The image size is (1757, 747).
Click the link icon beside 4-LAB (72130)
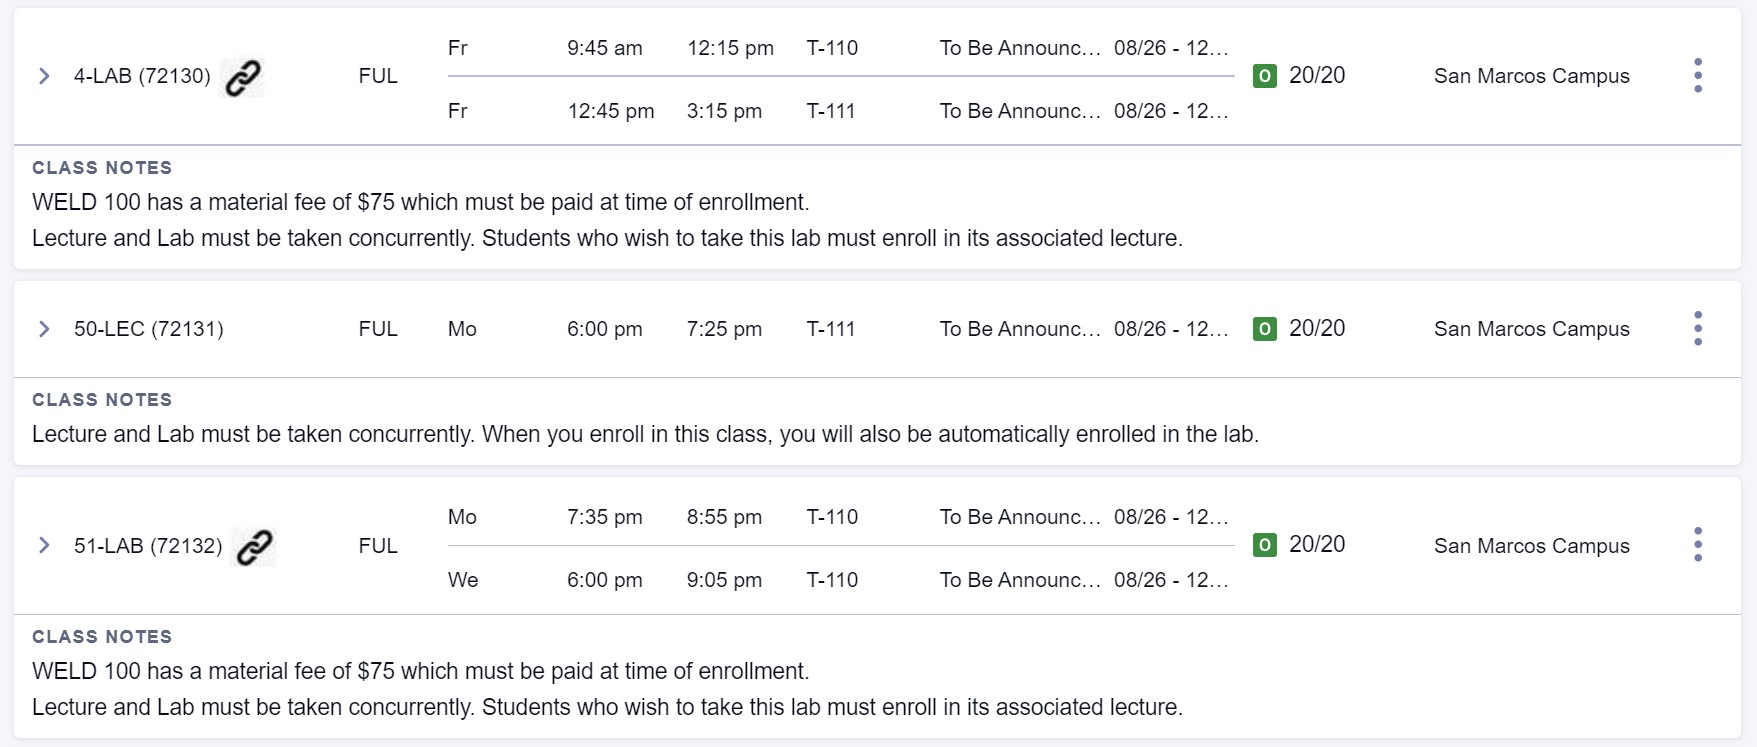243,77
